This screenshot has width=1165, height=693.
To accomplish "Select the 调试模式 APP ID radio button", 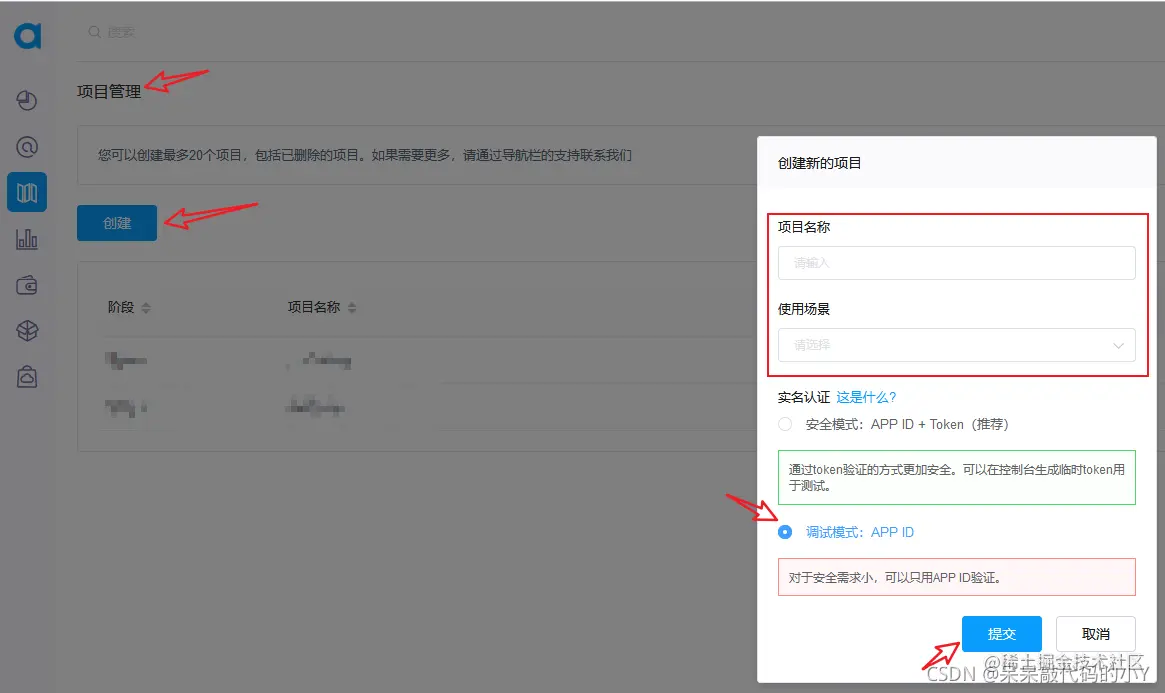I will pyautogui.click(x=786, y=532).
